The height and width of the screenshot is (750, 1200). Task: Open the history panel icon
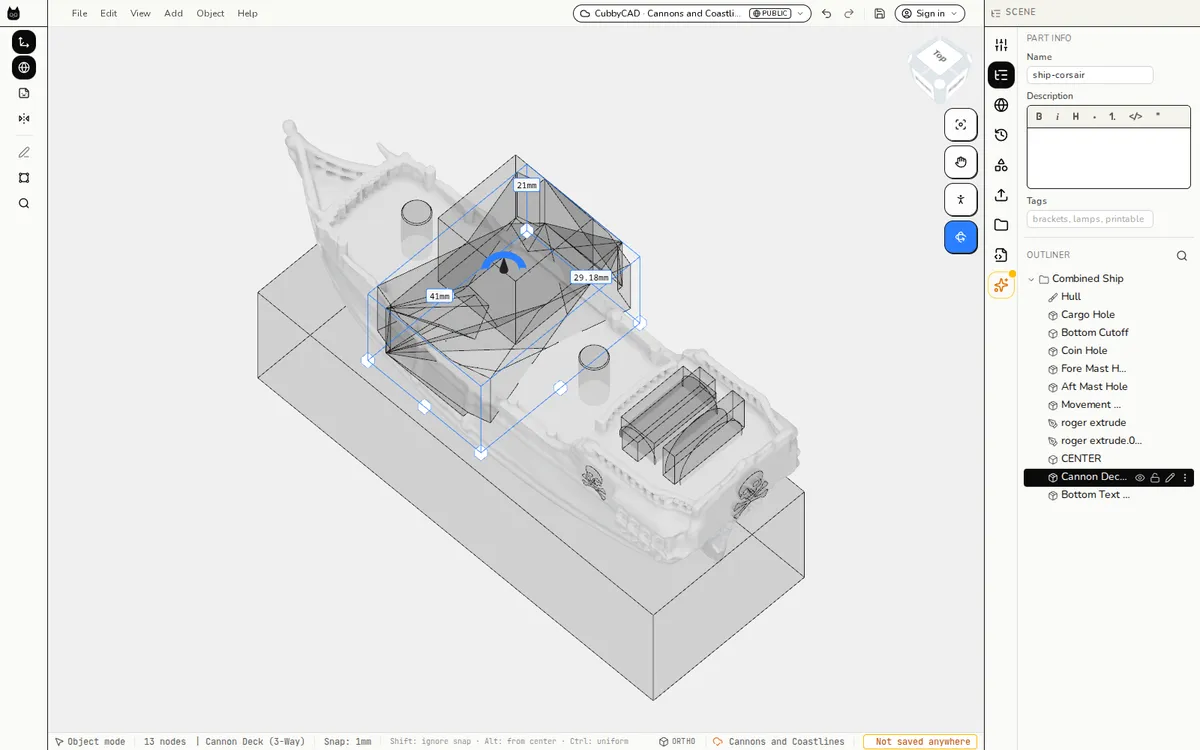pyautogui.click(x=1001, y=135)
